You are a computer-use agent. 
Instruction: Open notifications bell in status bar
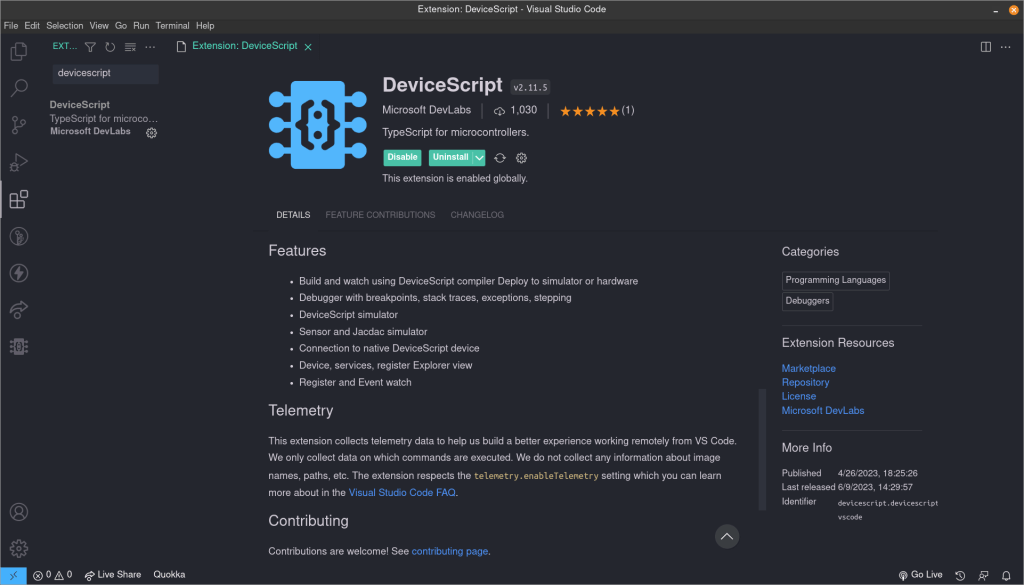pos(1006,575)
